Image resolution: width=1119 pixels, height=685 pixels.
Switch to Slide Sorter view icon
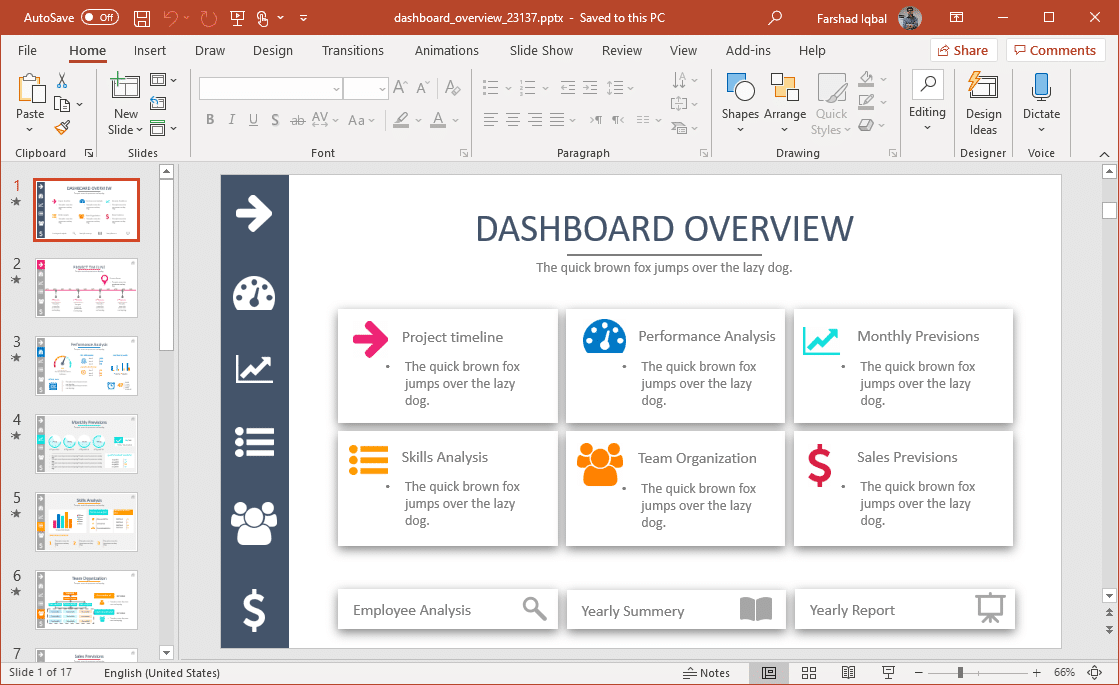tap(809, 673)
